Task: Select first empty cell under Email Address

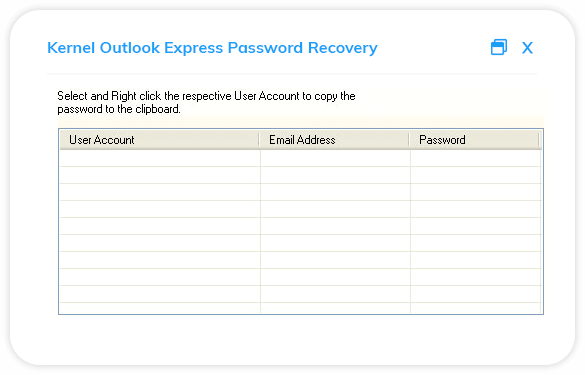Action: click(335, 158)
